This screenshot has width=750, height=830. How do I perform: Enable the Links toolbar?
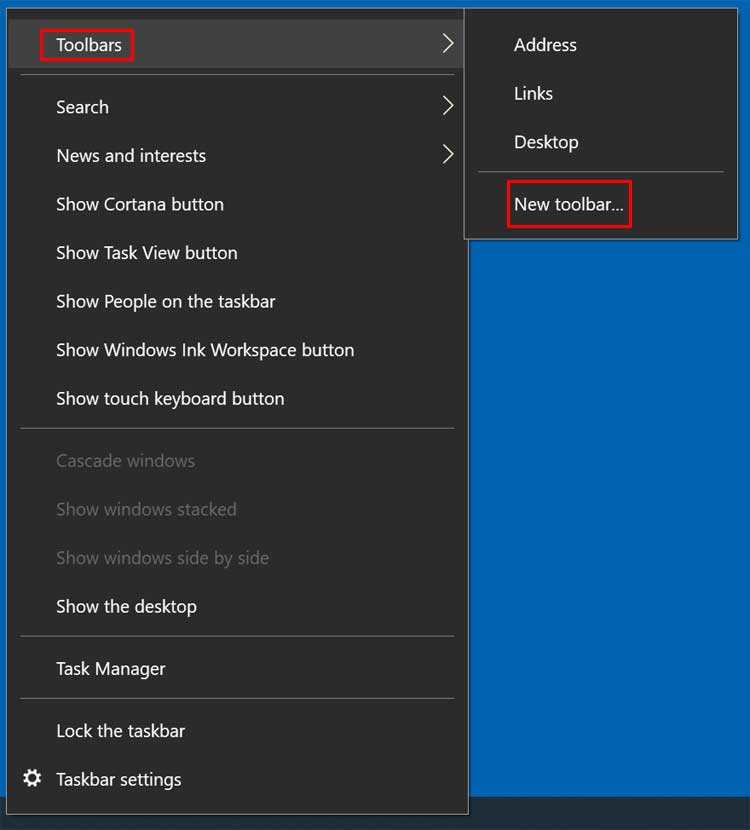pyautogui.click(x=601, y=94)
